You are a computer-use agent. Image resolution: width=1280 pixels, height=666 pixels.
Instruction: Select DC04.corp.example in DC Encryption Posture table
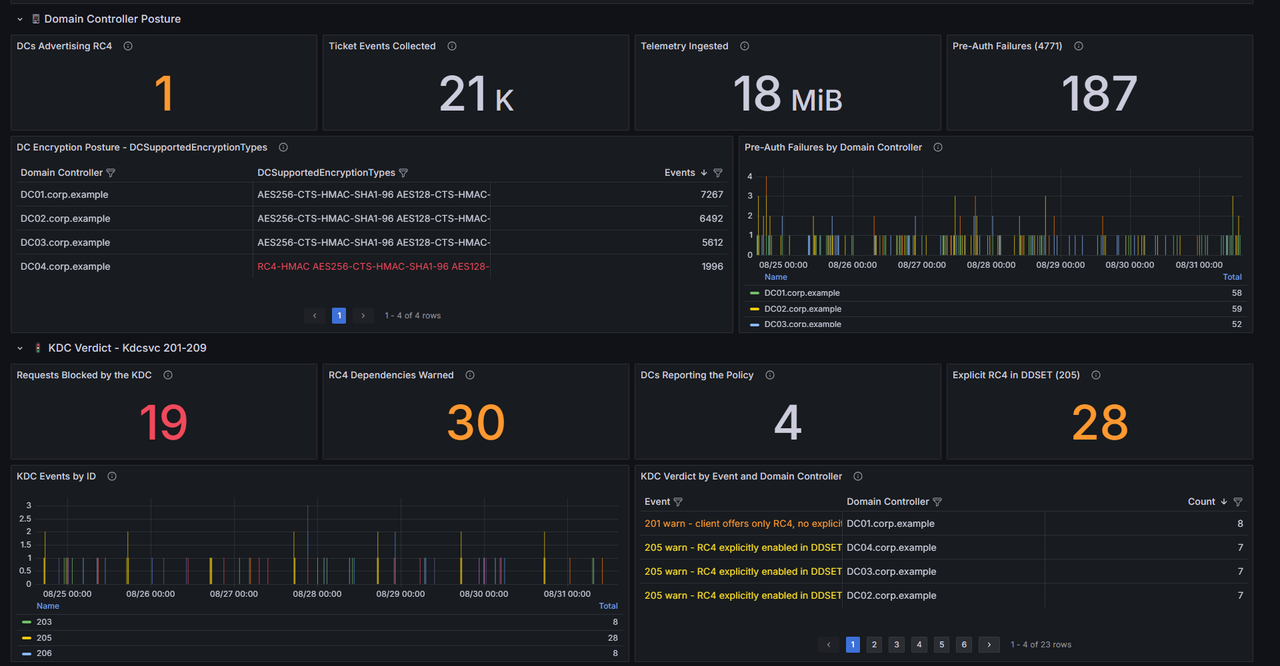point(64,267)
